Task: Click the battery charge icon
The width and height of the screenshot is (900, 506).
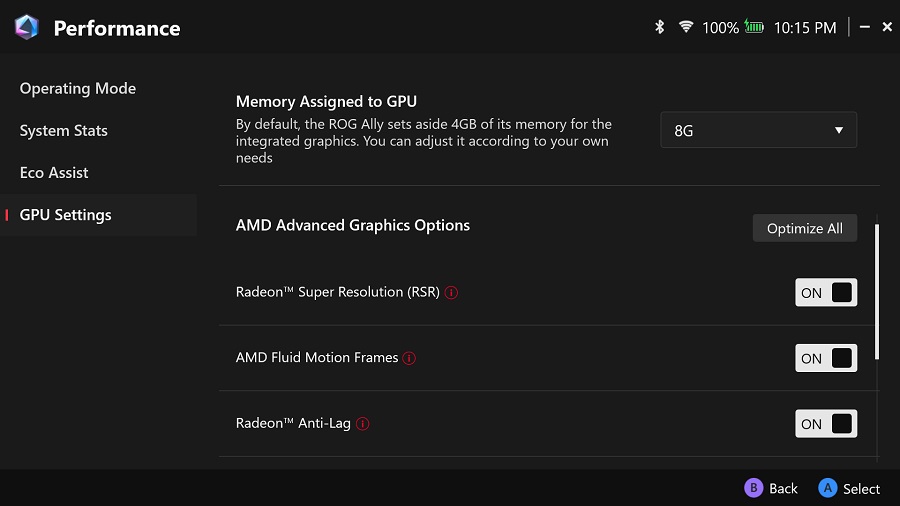Action: click(754, 27)
